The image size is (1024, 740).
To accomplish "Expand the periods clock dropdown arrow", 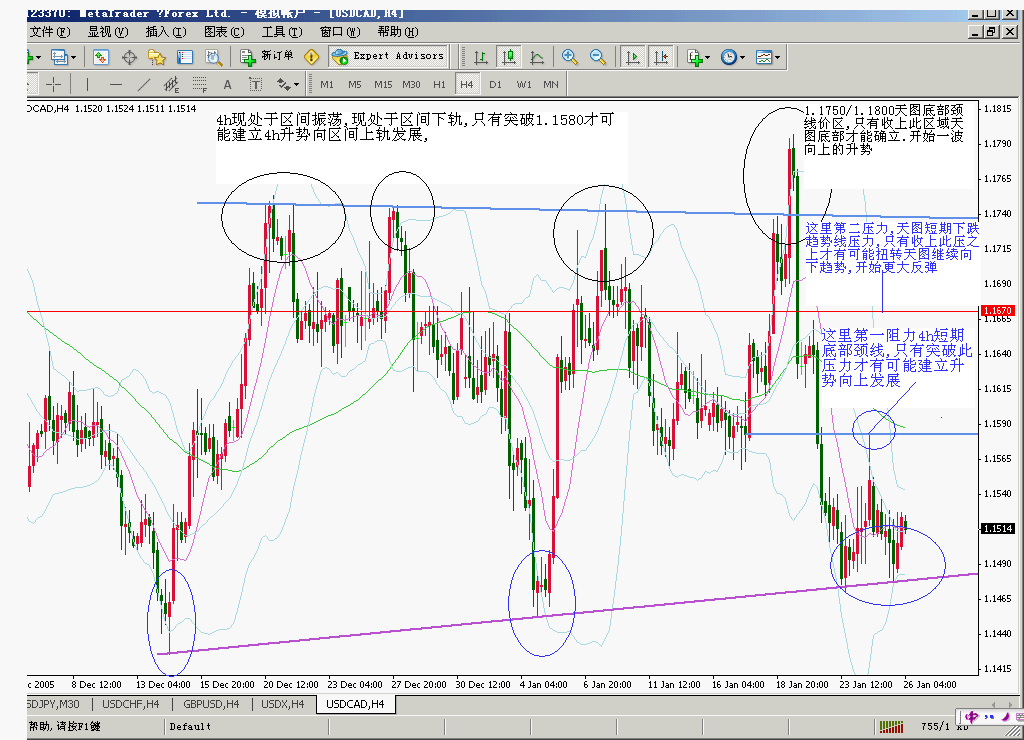I will tap(742, 58).
